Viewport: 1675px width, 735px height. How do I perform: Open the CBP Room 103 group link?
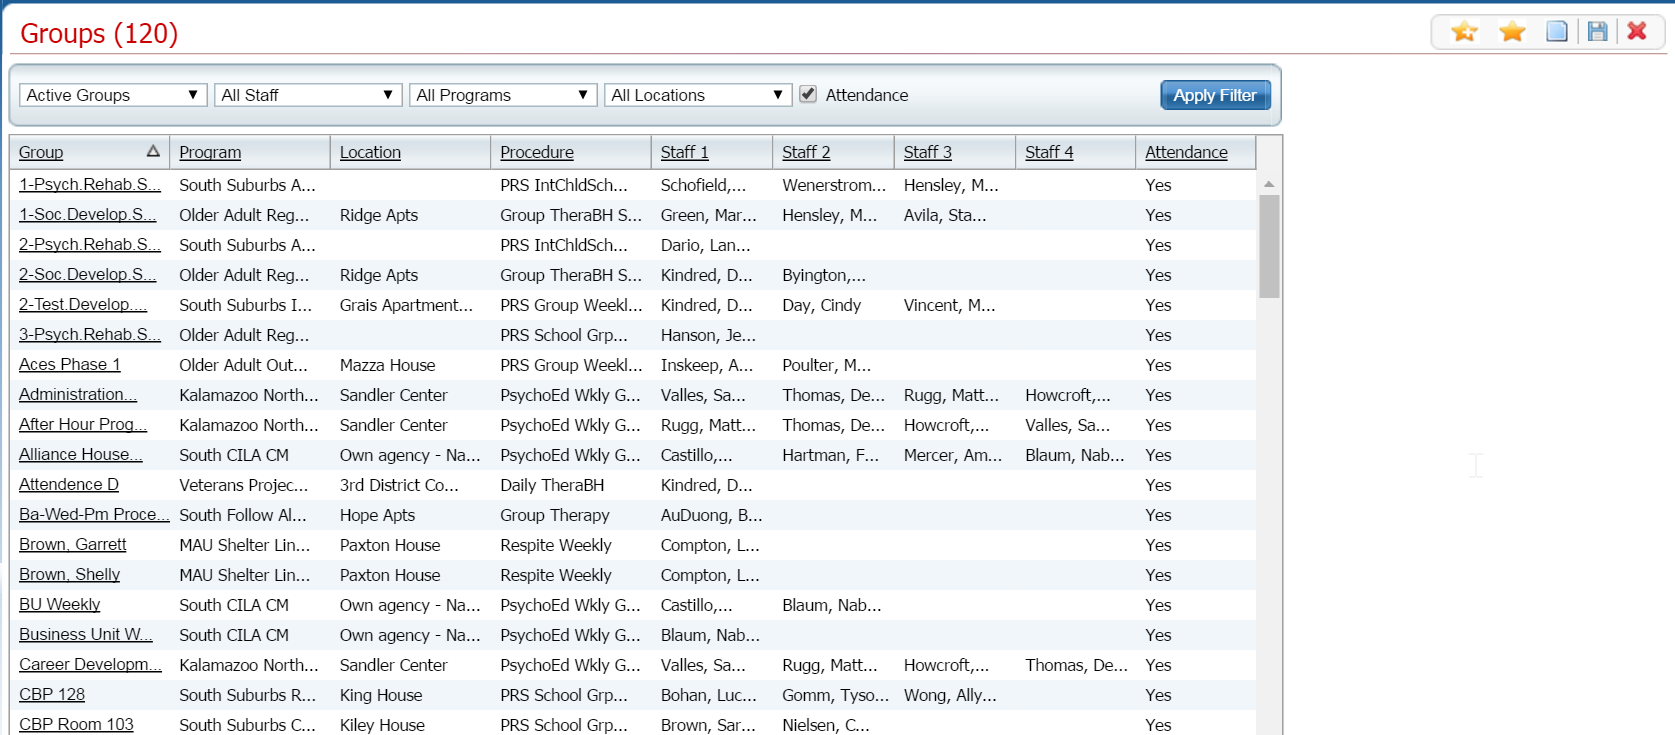pyautogui.click(x=76, y=724)
